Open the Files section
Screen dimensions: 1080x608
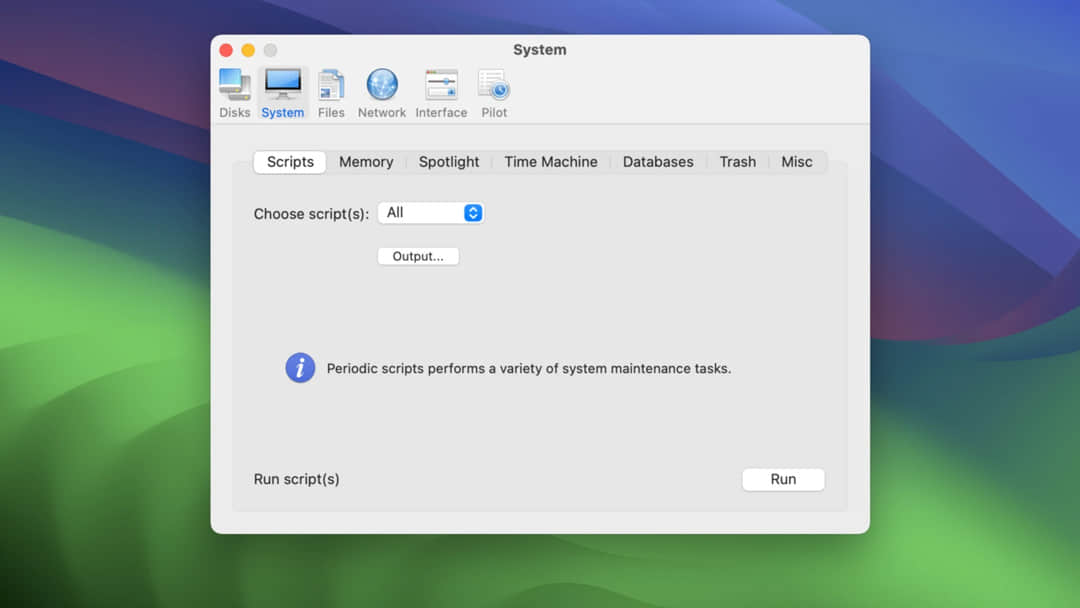coord(331,92)
